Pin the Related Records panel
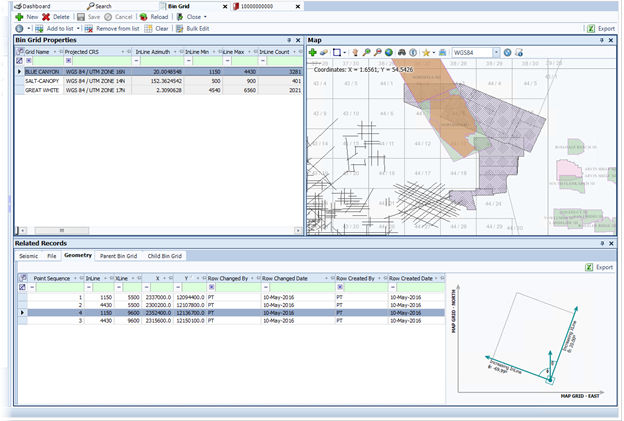The width and height of the screenshot is (624, 421). [x=602, y=243]
